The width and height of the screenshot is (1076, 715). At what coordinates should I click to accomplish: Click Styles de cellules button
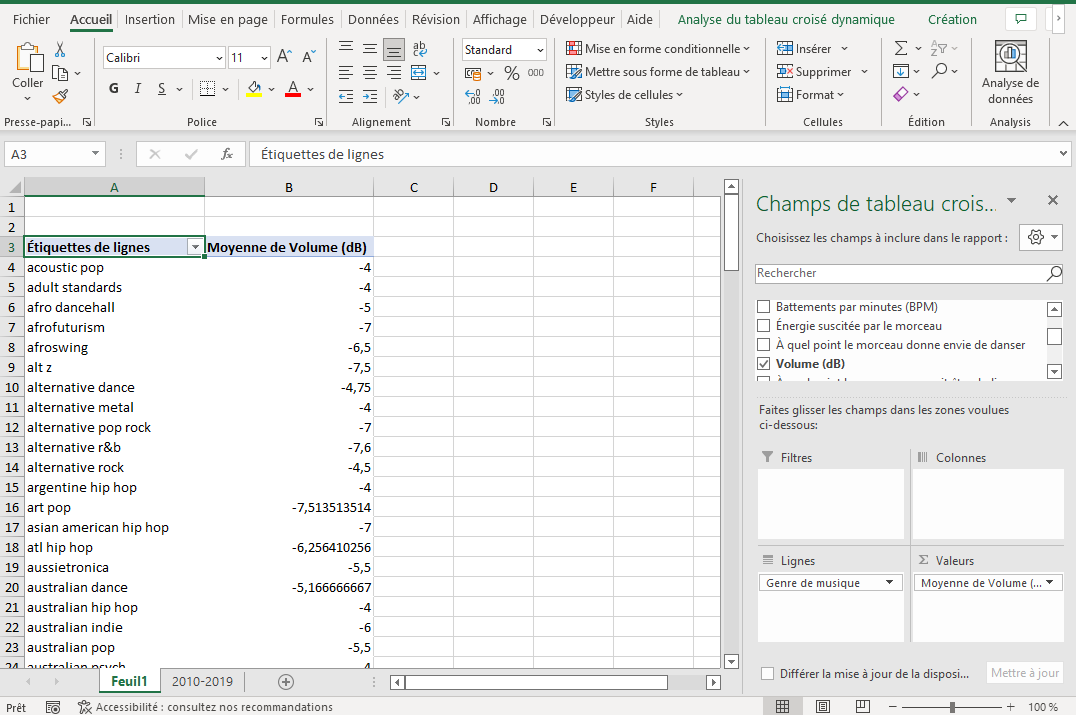[624, 95]
